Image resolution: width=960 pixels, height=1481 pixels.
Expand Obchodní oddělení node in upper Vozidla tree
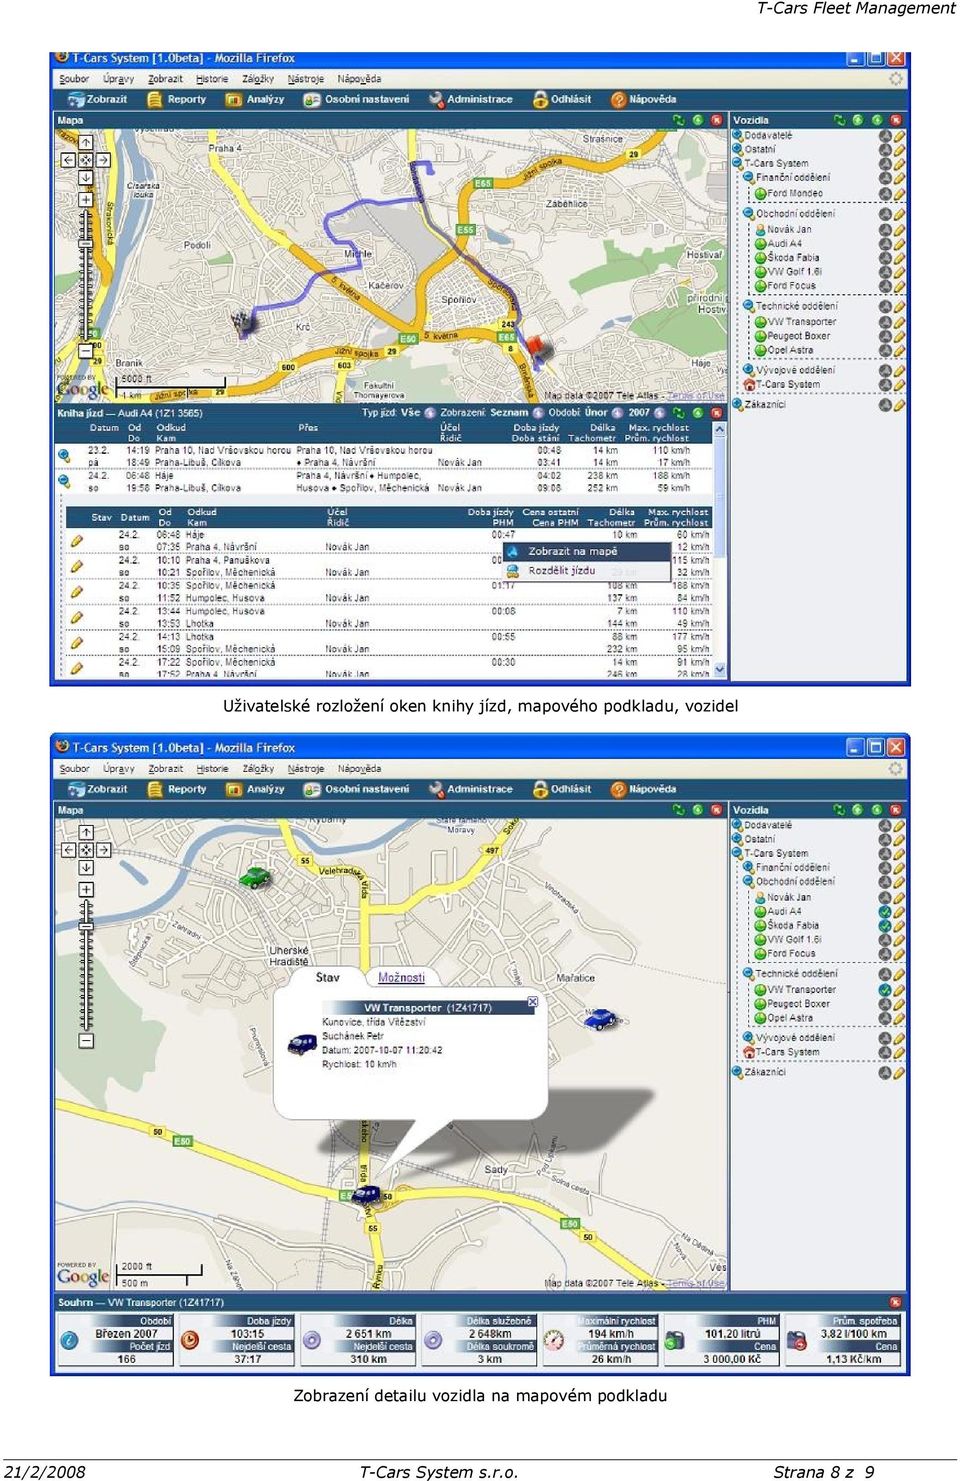pyautogui.click(x=749, y=213)
